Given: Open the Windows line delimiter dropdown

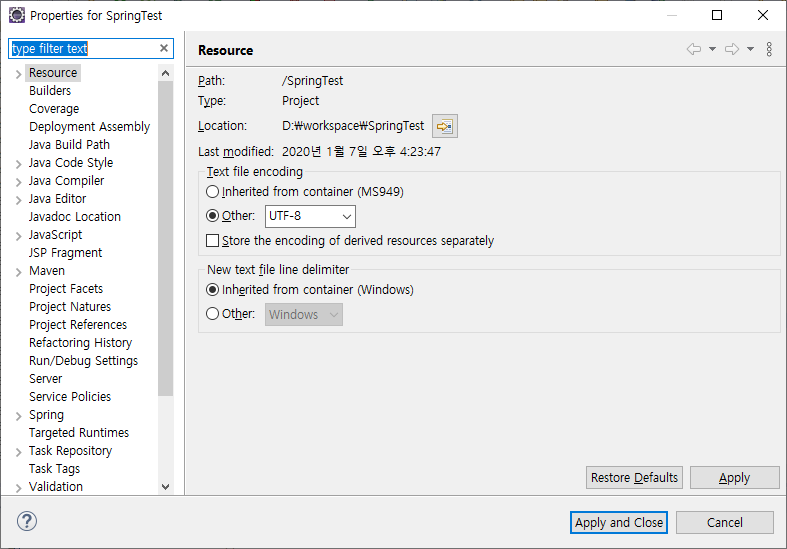Looking at the screenshot, I should click(304, 315).
